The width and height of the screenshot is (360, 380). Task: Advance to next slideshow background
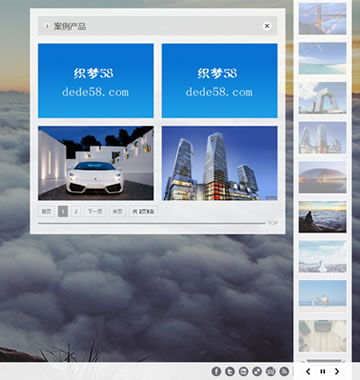tap(337, 371)
